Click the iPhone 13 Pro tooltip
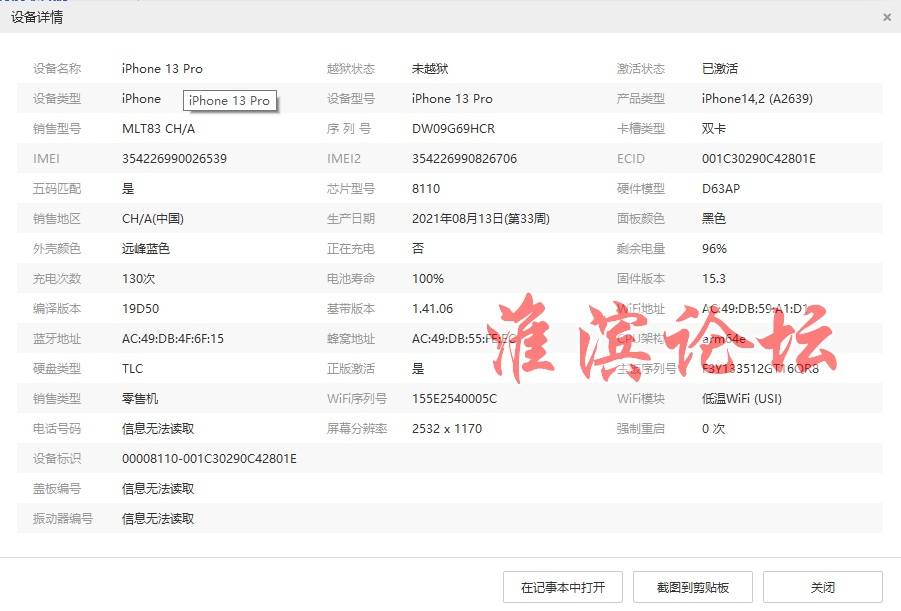The image size is (901, 611). tap(229, 101)
